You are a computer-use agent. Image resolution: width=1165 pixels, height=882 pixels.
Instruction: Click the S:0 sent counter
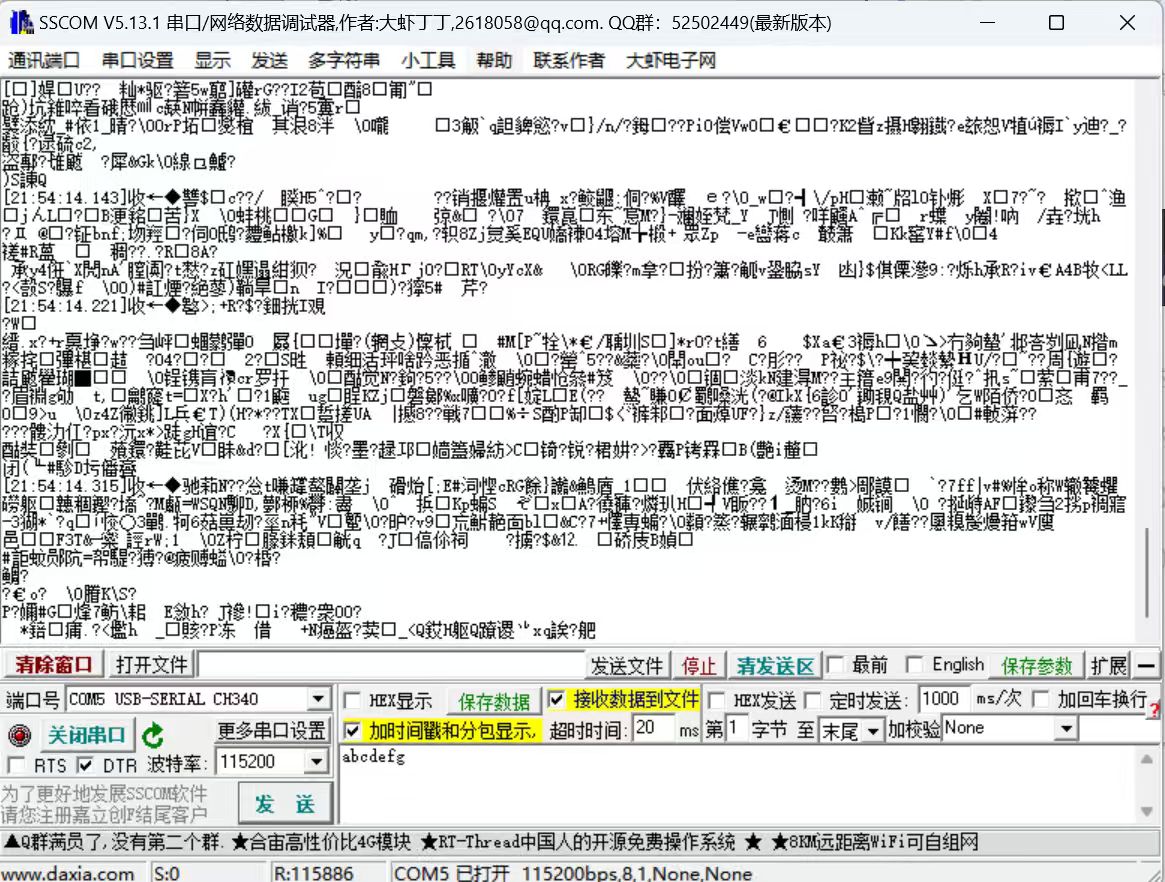pos(166,873)
